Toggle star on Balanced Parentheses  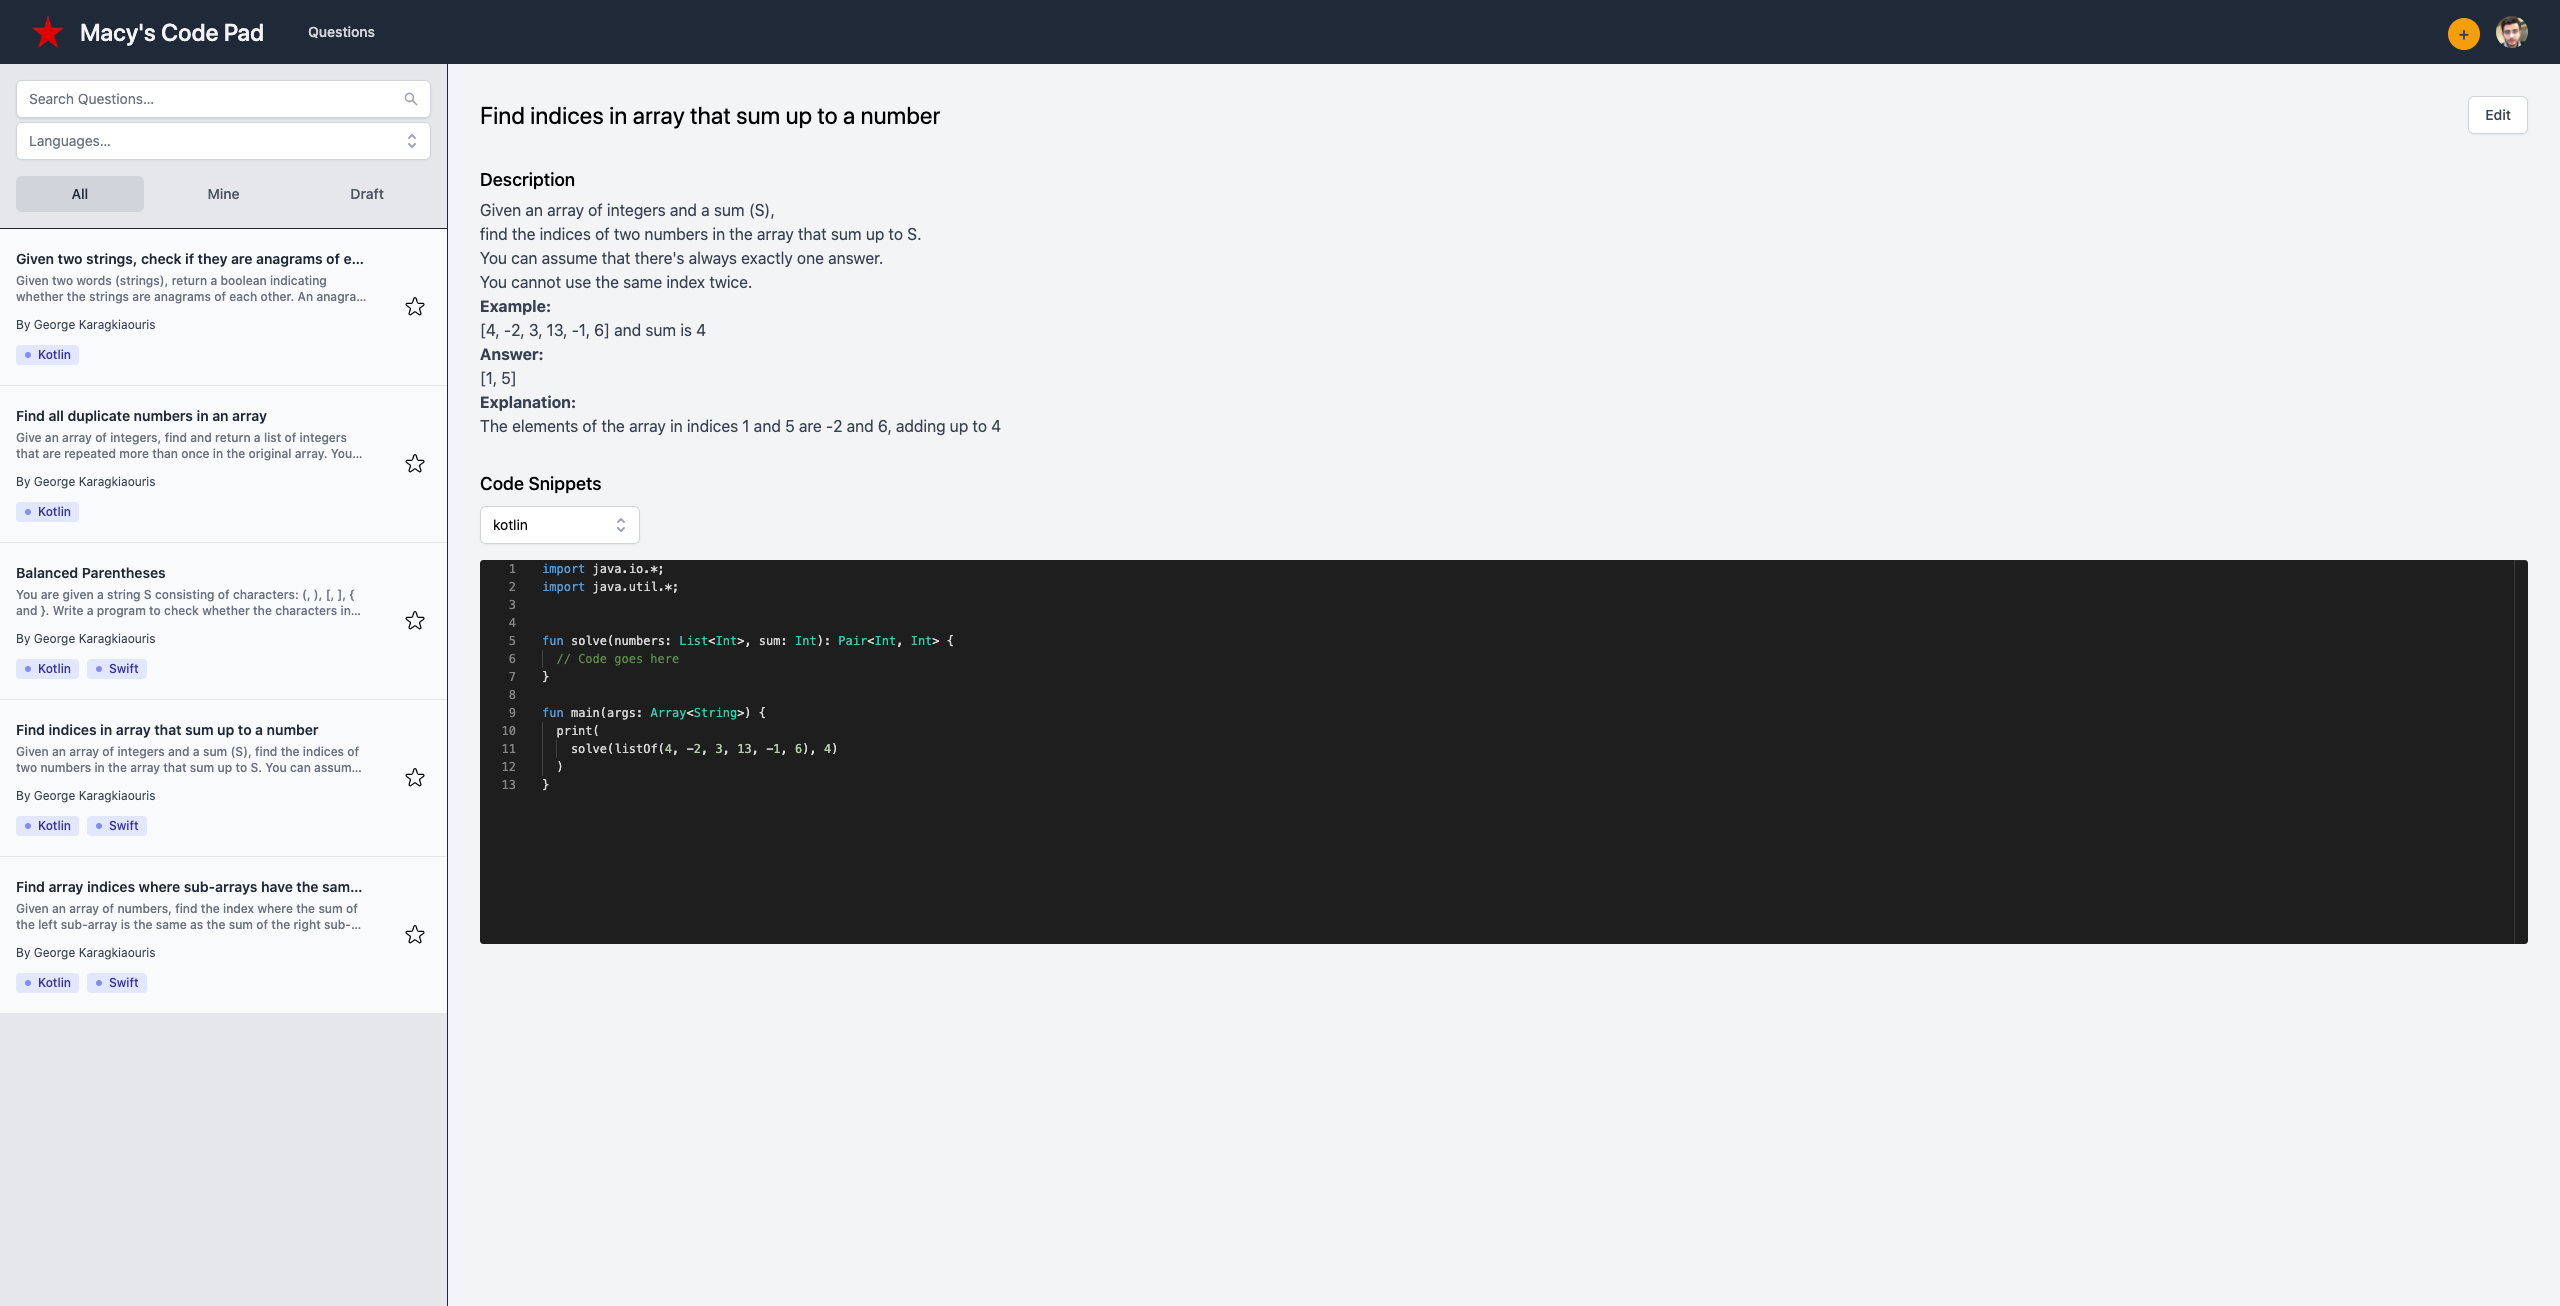pos(415,621)
